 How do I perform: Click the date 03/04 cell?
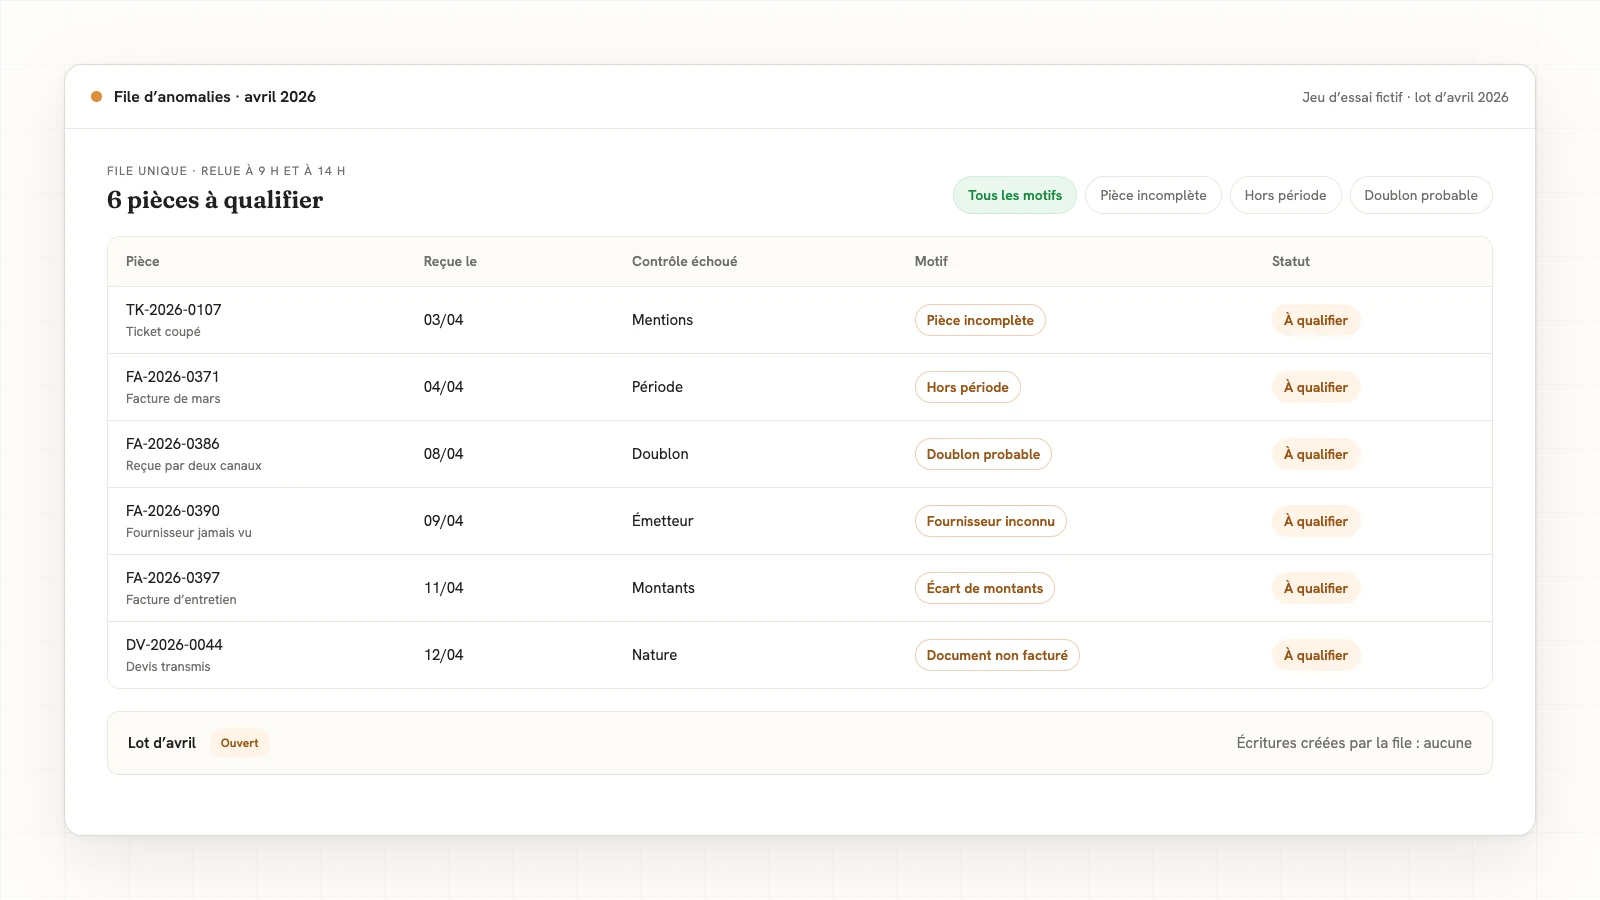pyautogui.click(x=444, y=320)
